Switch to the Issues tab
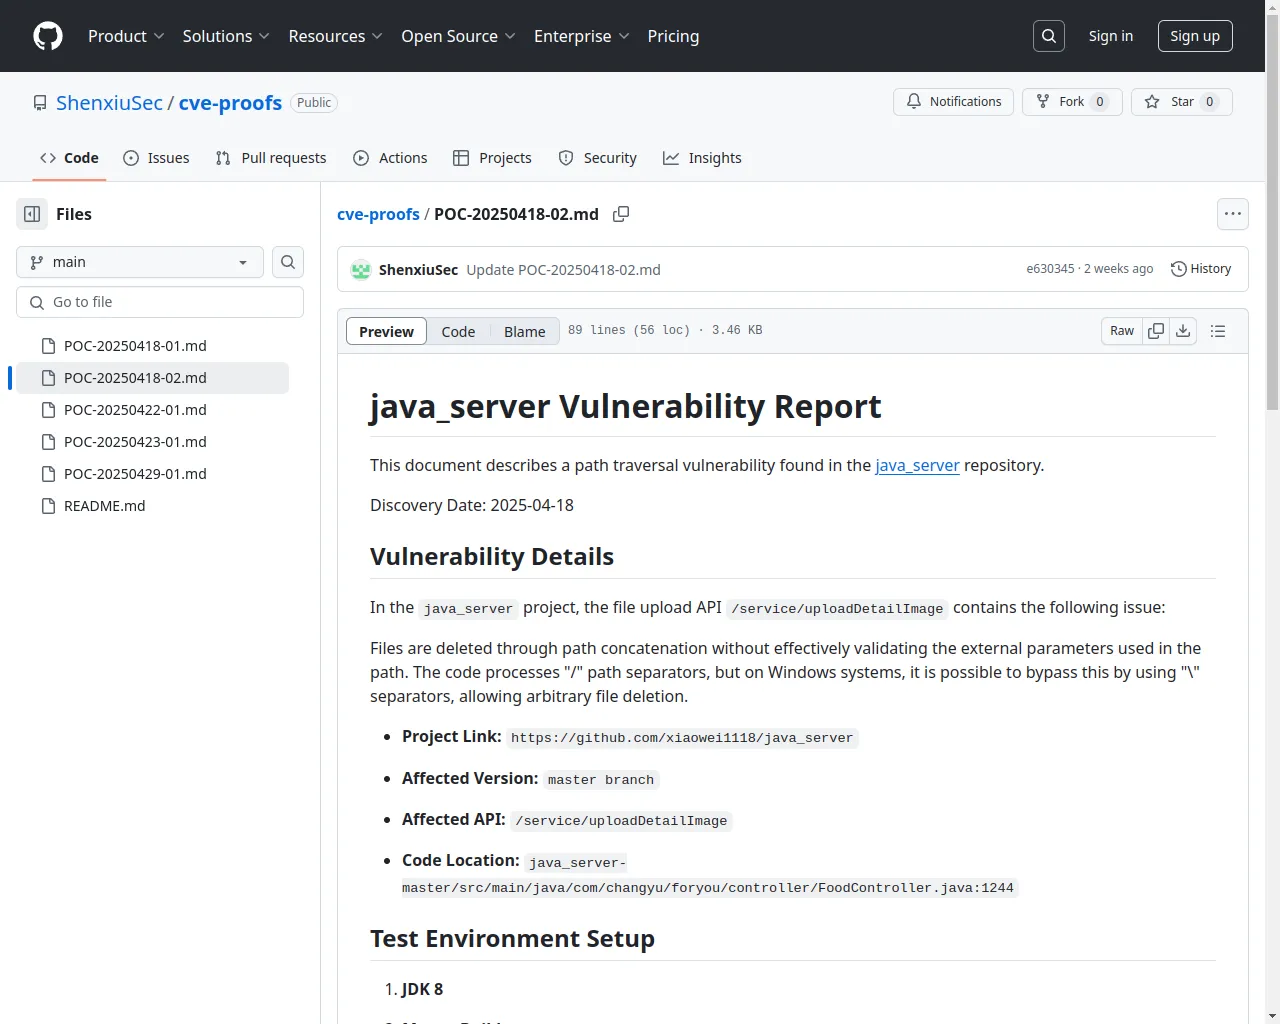Viewport: 1280px width, 1024px height. pyautogui.click(x=156, y=158)
